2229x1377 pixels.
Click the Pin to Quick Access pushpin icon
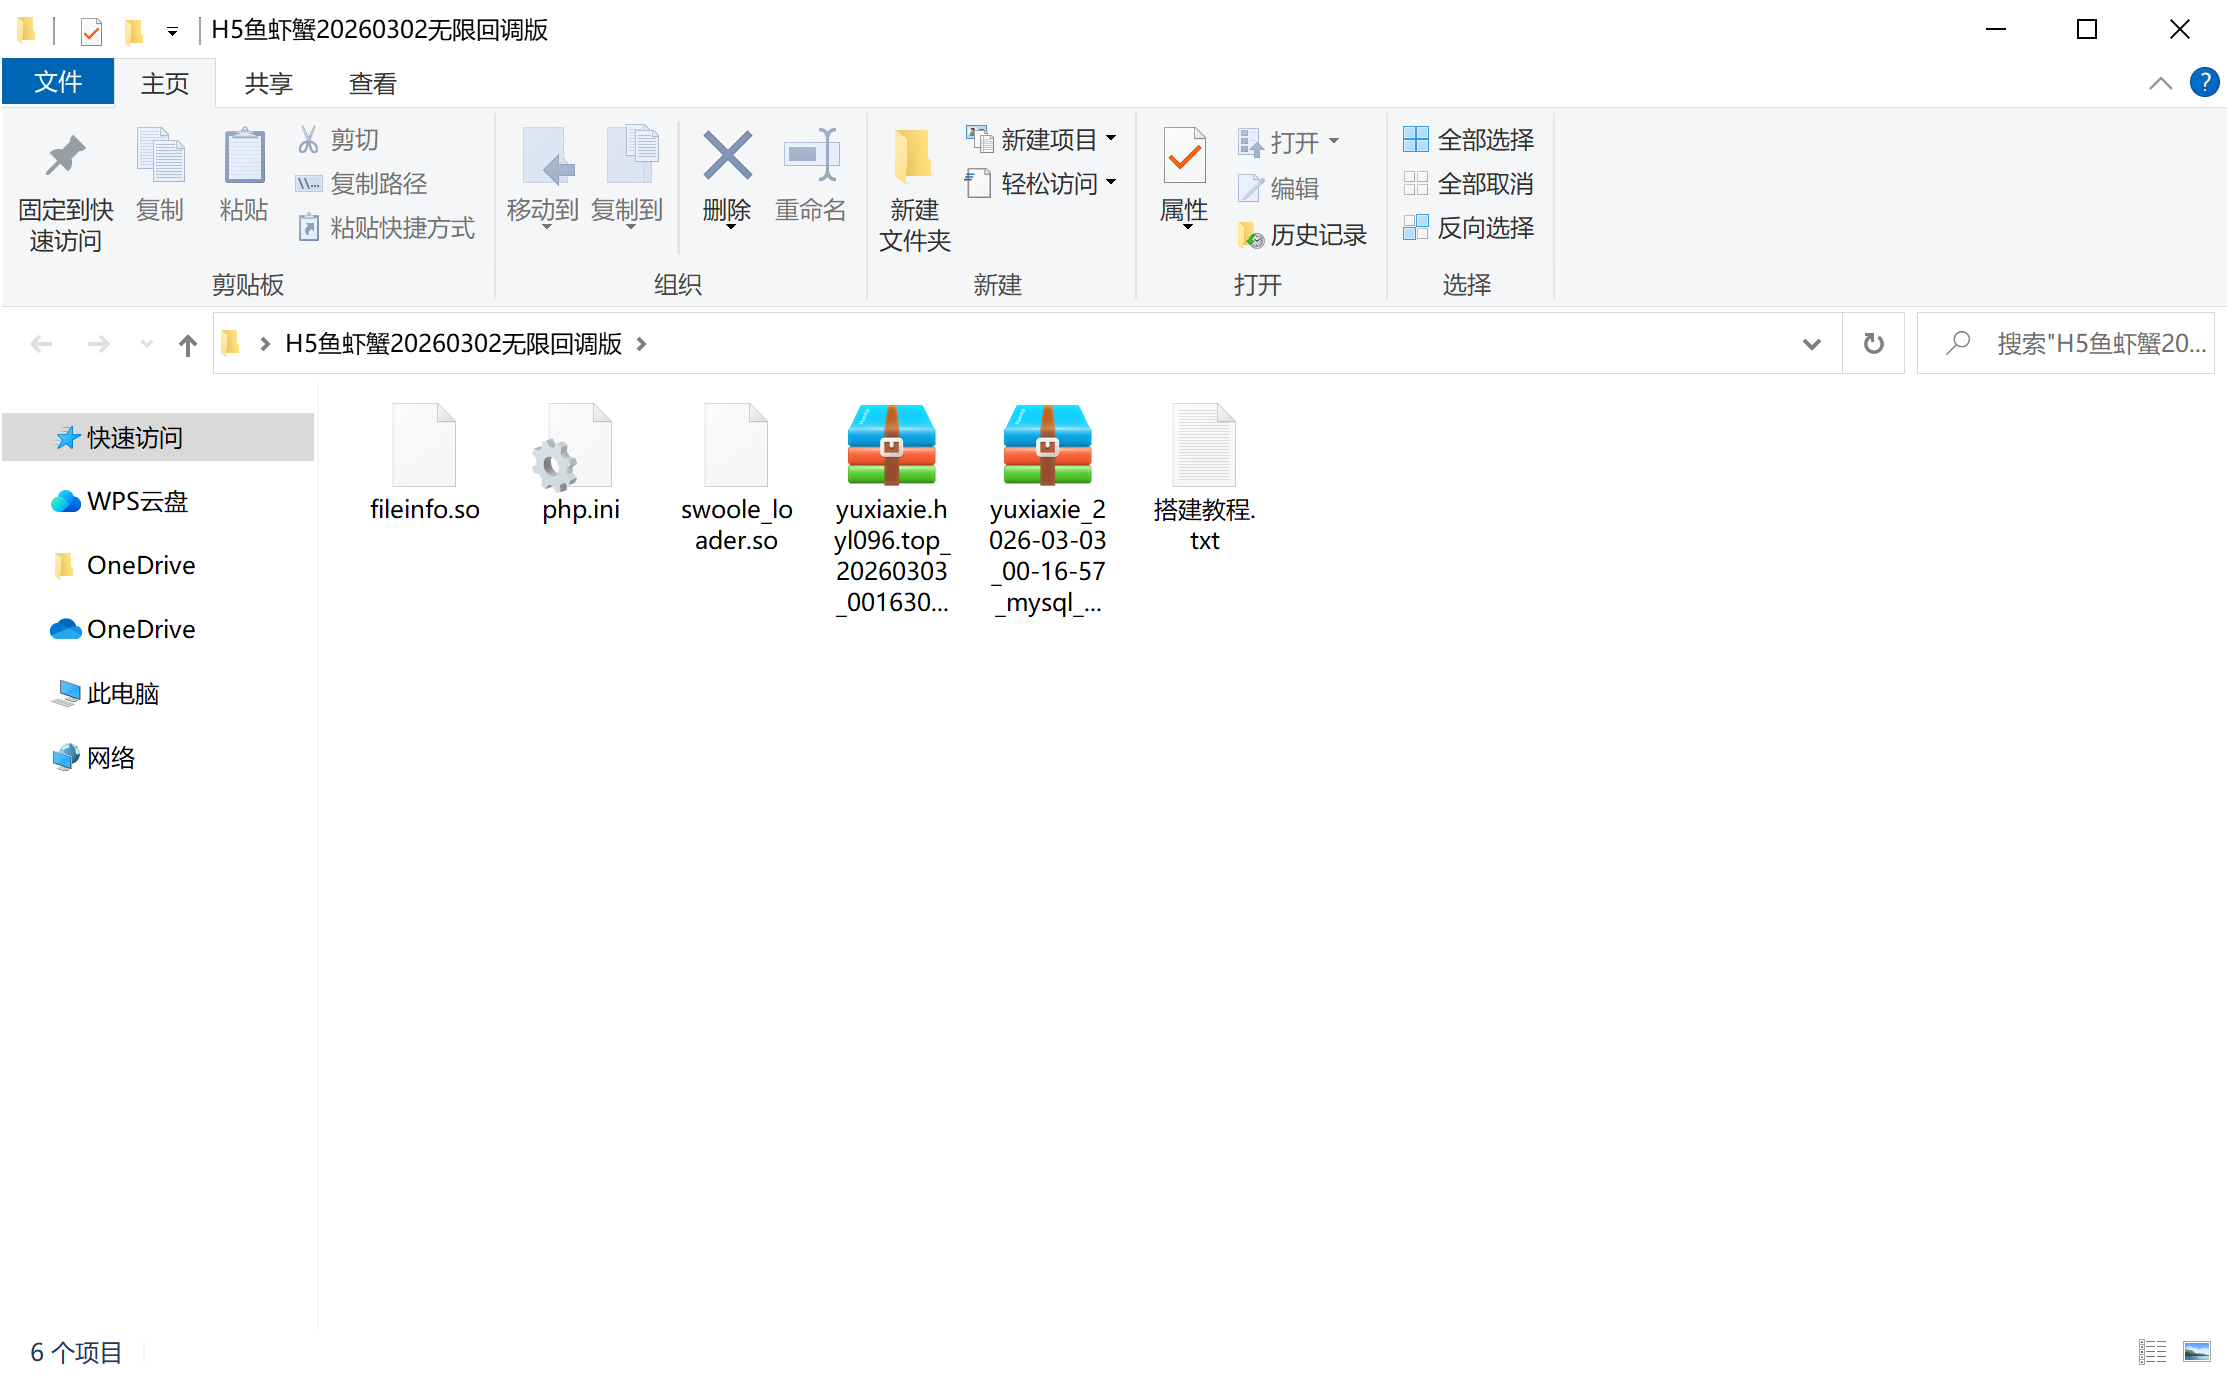[x=65, y=158]
